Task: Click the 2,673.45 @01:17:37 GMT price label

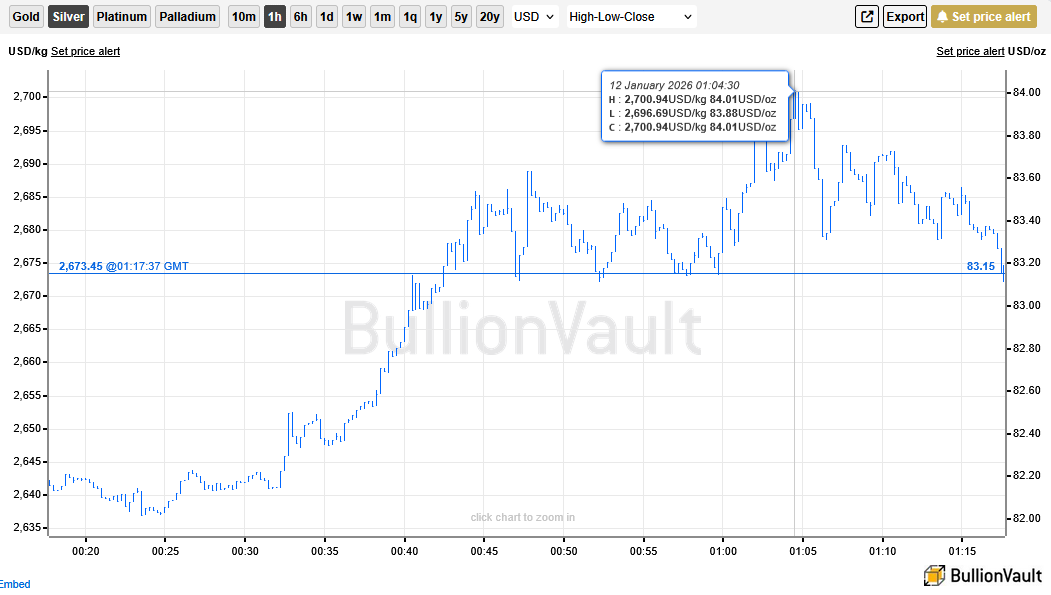Action: click(124, 266)
